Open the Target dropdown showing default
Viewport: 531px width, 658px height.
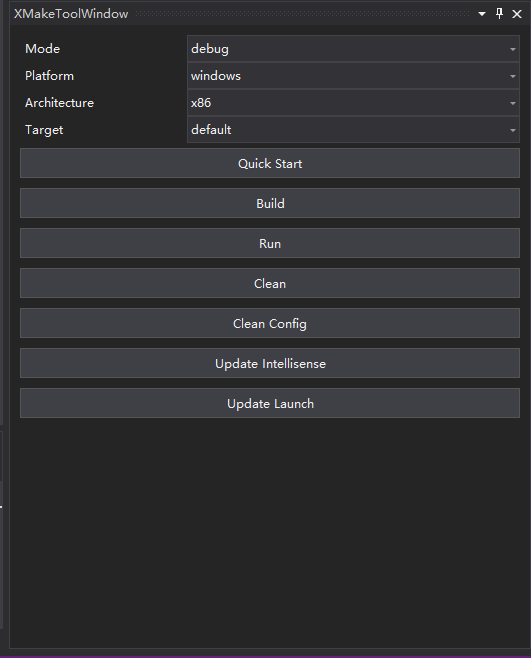pyautogui.click(x=353, y=130)
